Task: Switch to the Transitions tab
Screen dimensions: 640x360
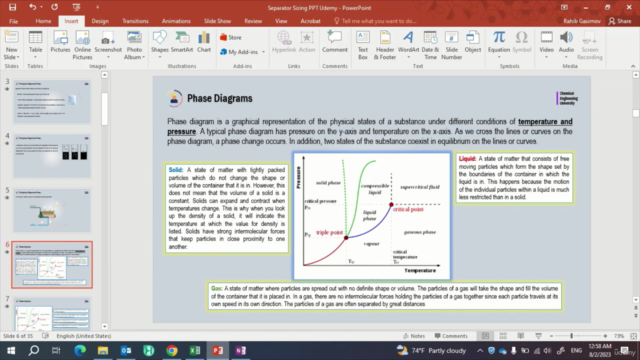Action: (x=135, y=21)
